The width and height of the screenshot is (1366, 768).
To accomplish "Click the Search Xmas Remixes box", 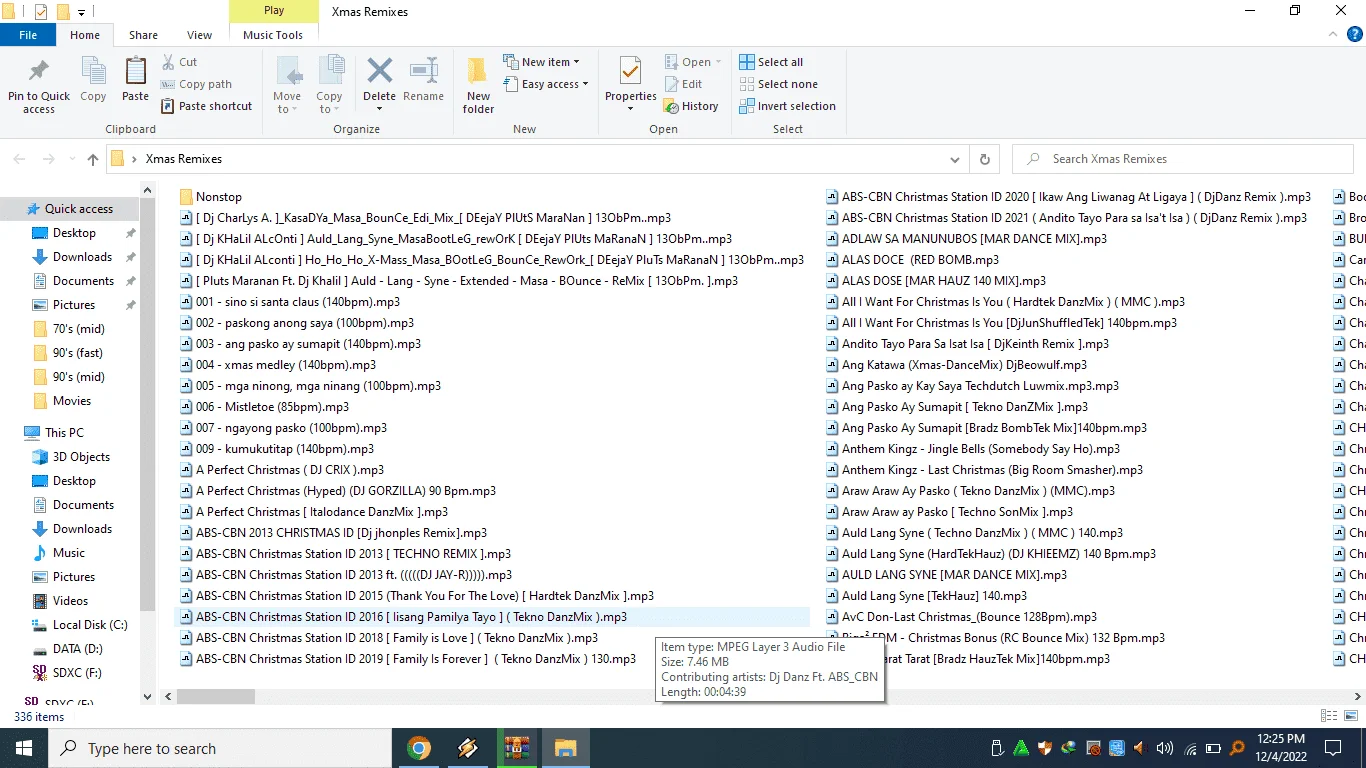I will click(x=1185, y=159).
